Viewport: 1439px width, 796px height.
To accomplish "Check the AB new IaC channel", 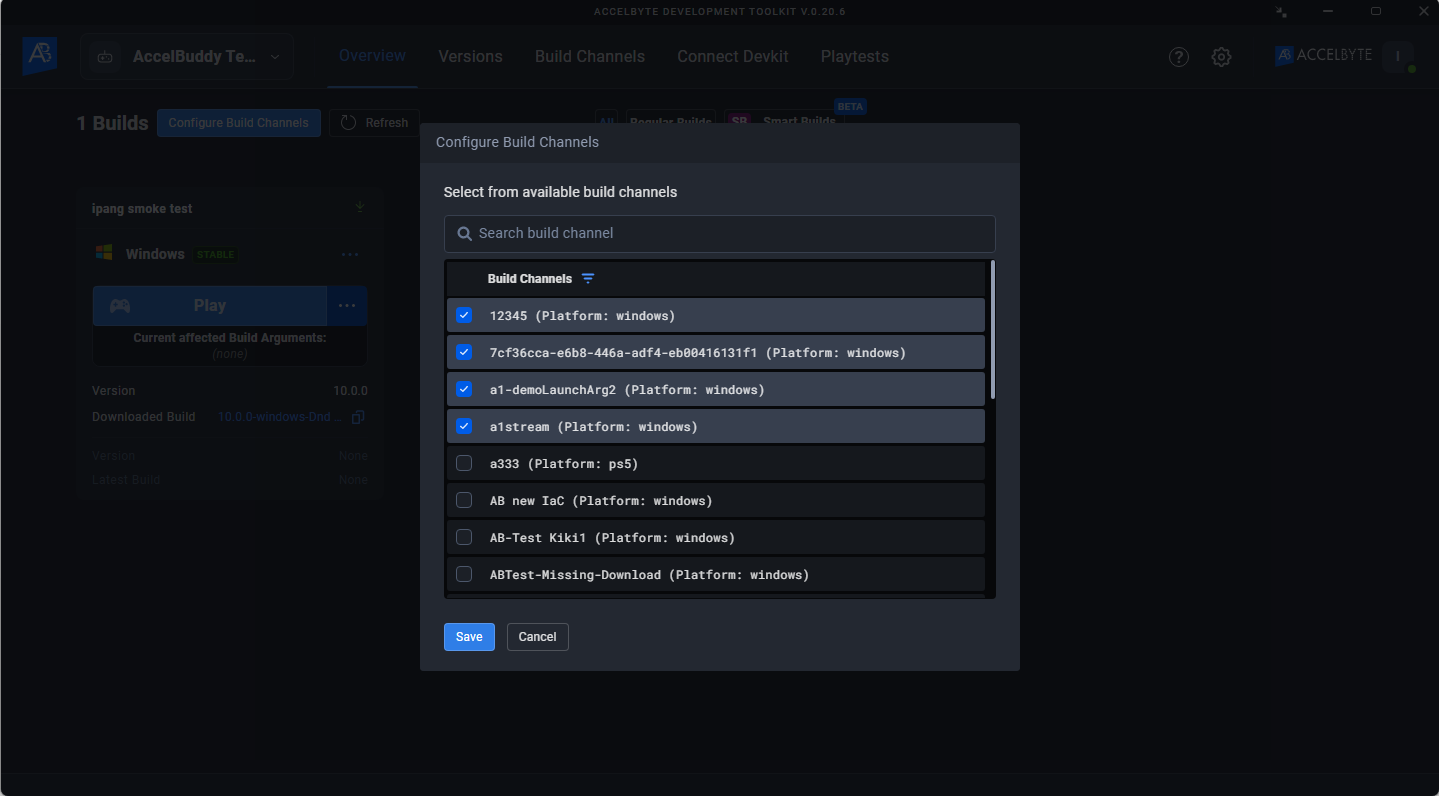I will click(x=464, y=501).
